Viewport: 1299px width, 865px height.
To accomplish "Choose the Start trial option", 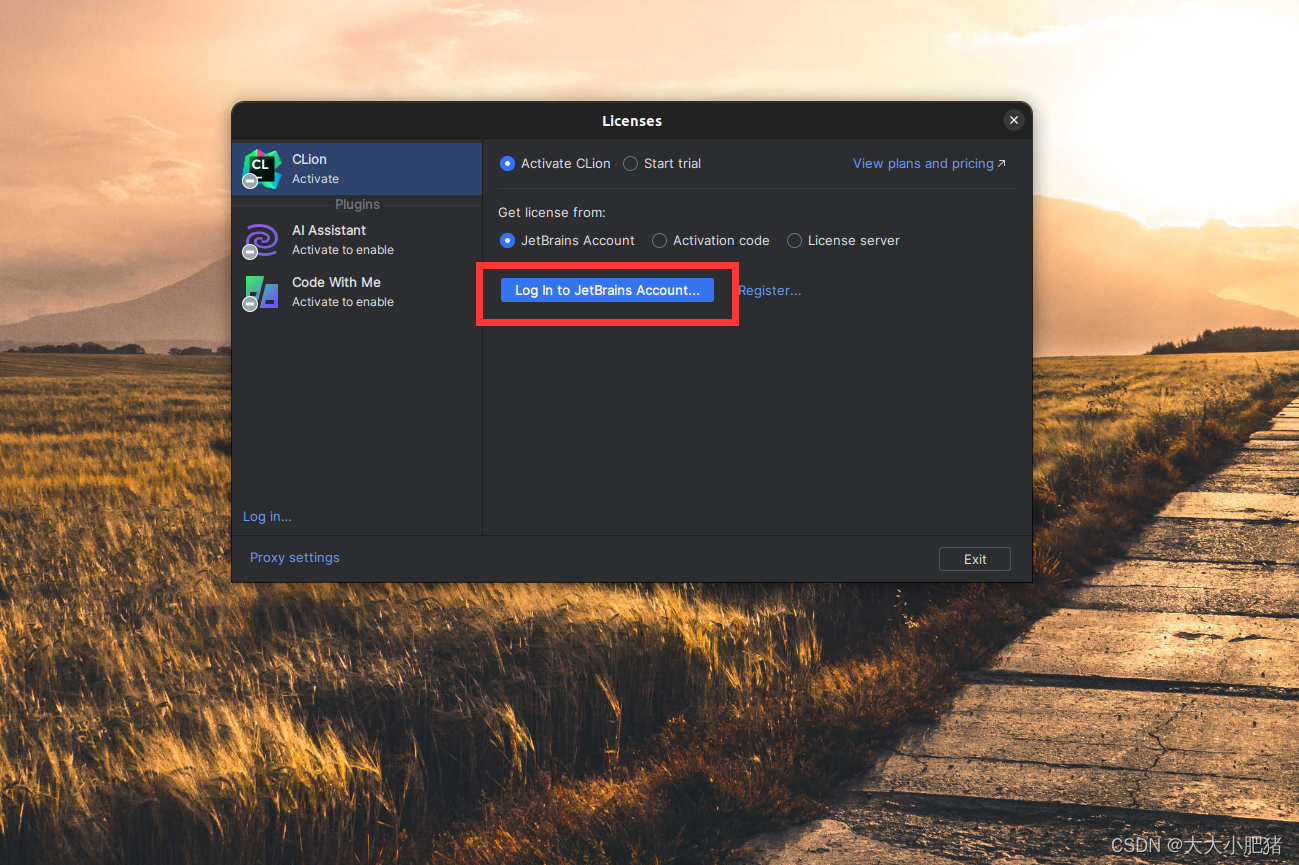I will (662, 163).
